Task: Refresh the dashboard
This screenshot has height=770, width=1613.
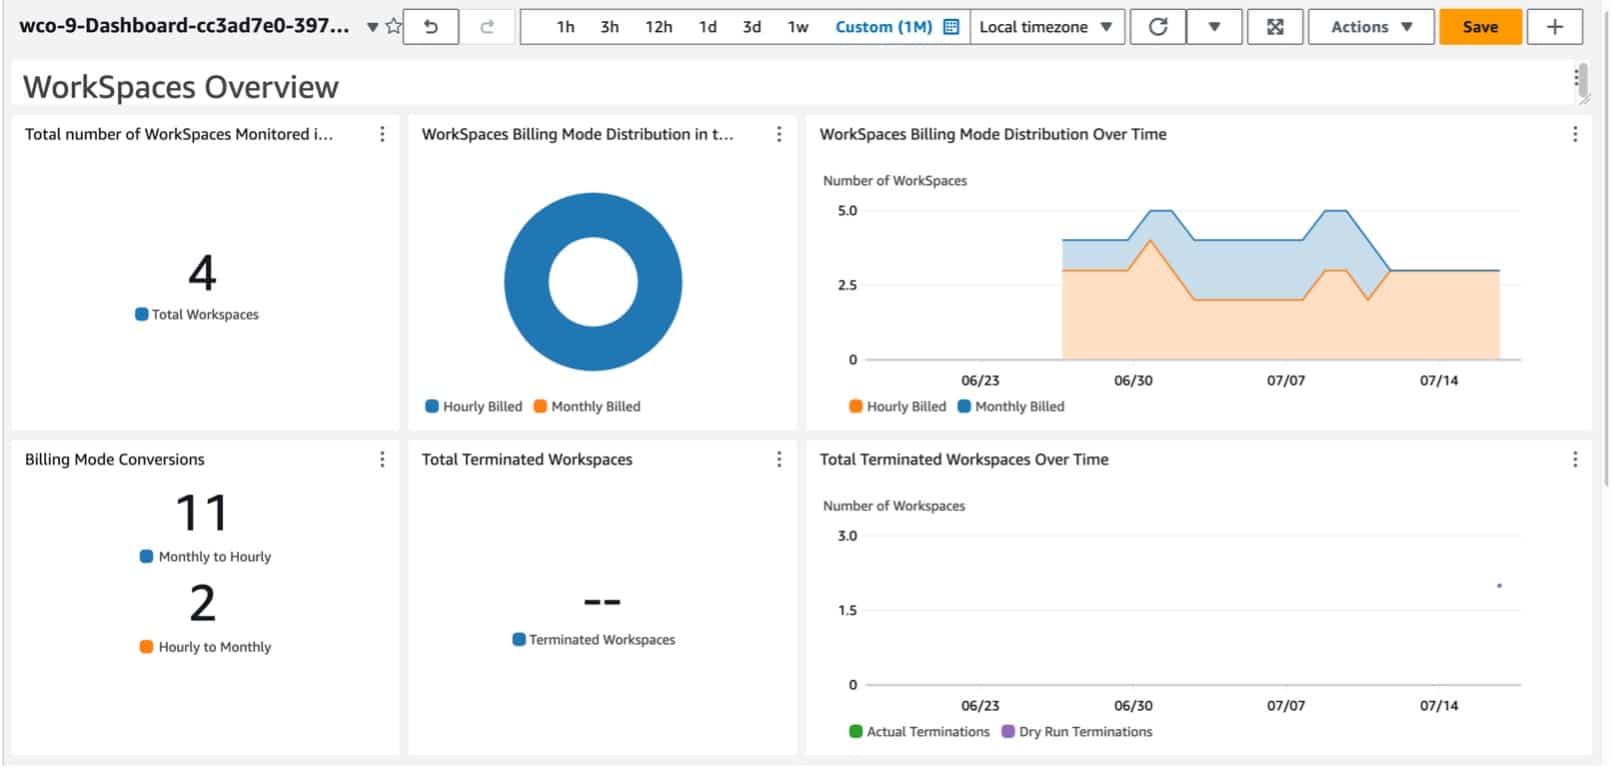Action: pos(1158,27)
